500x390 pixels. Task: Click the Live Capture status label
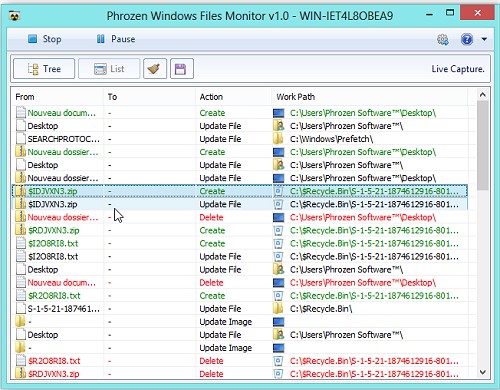click(x=458, y=69)
